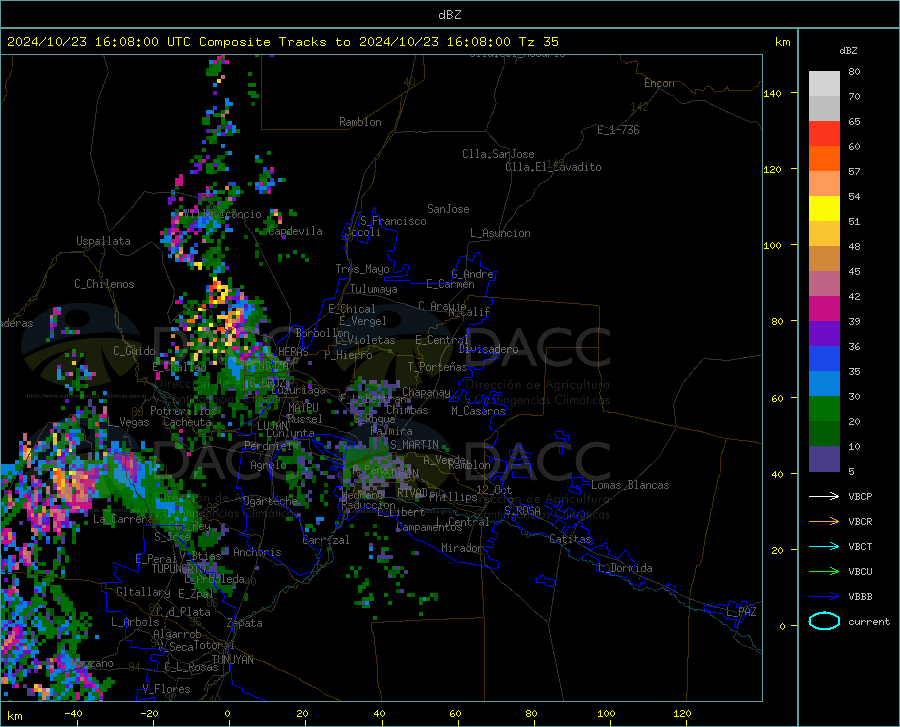Click the '-40' tick on horizontal km axis
This screenshot has height=727, width=900.
73,714
